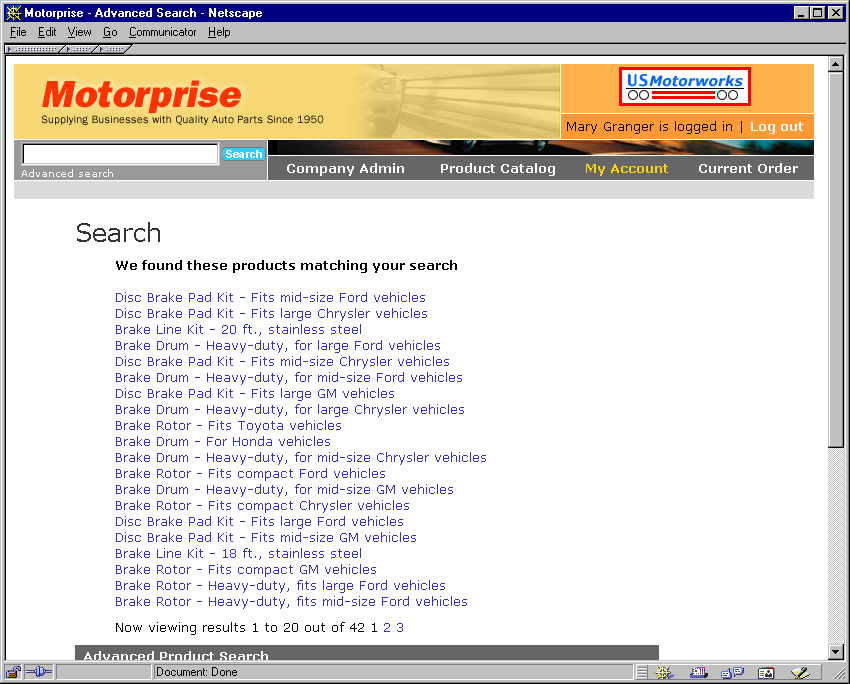Click the Netscape title bar icon

click(x=14, y=12)
